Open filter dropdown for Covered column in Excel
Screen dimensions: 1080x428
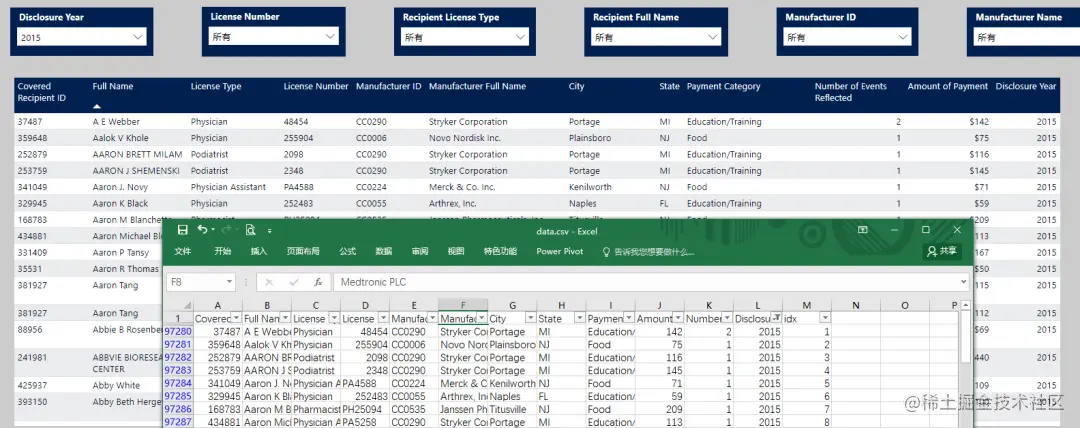[236, 318]
